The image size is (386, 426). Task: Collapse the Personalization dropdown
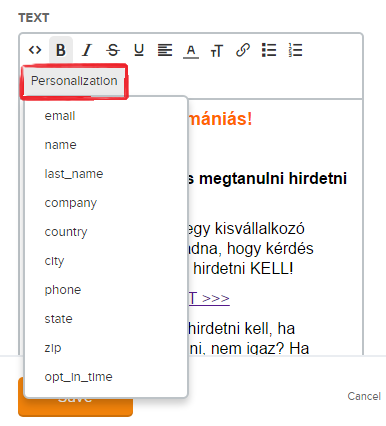pos(74,81)
